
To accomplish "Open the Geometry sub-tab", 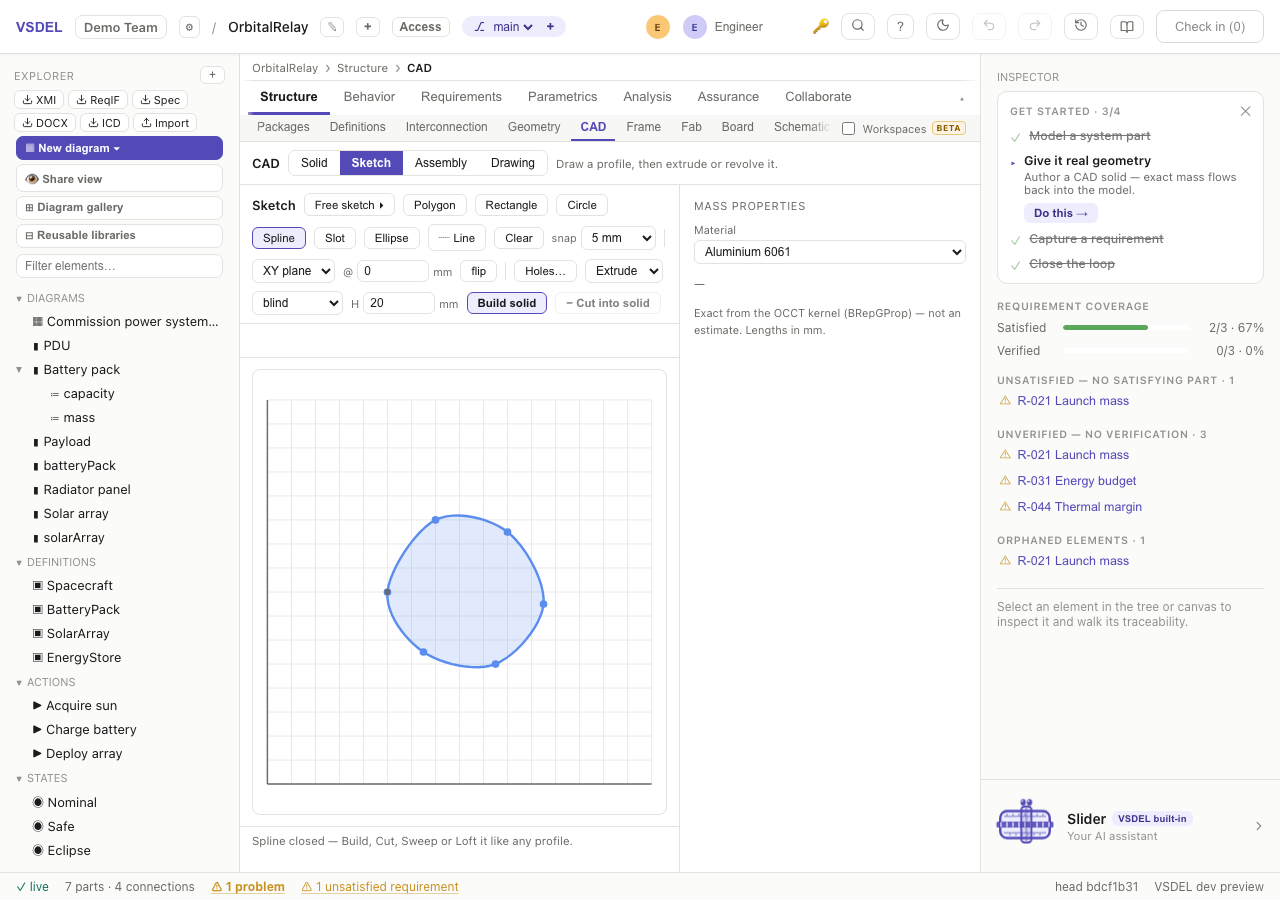I will click(x=534, y=127).
